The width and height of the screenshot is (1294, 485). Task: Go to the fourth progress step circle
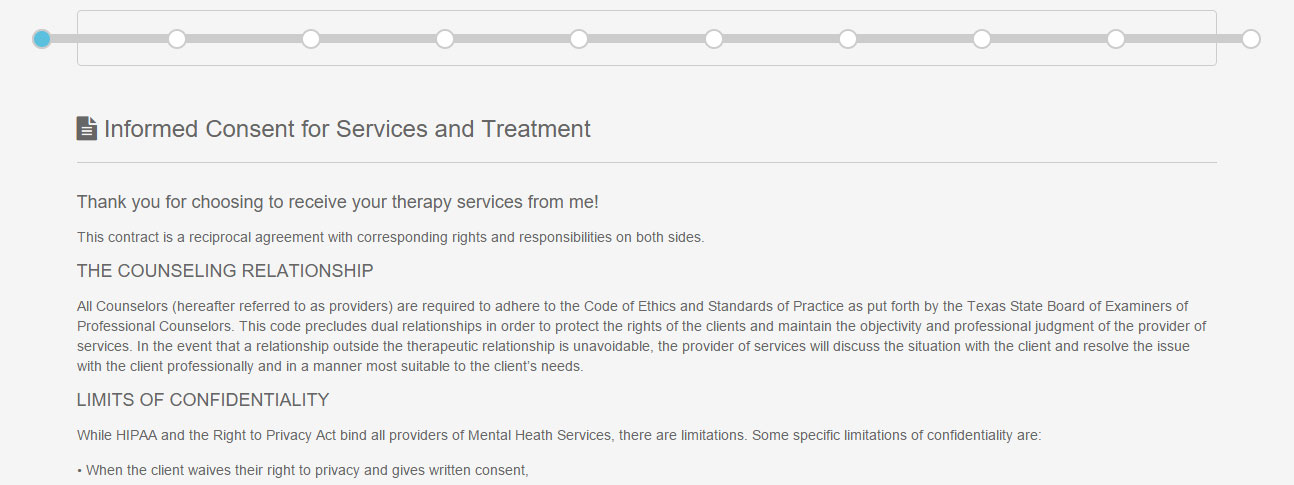[445, 39]
